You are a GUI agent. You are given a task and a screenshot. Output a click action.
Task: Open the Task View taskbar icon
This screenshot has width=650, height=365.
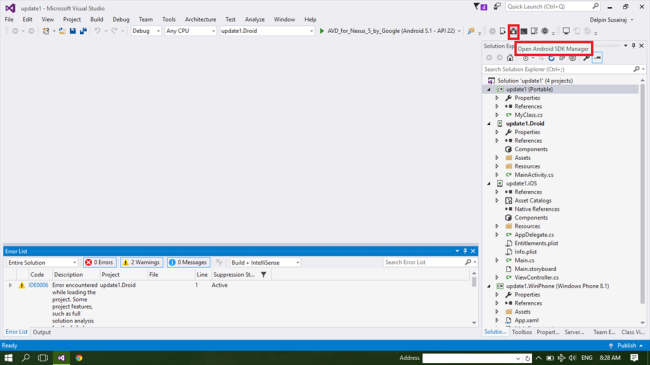pyautogui.click(x=43, y=358)
